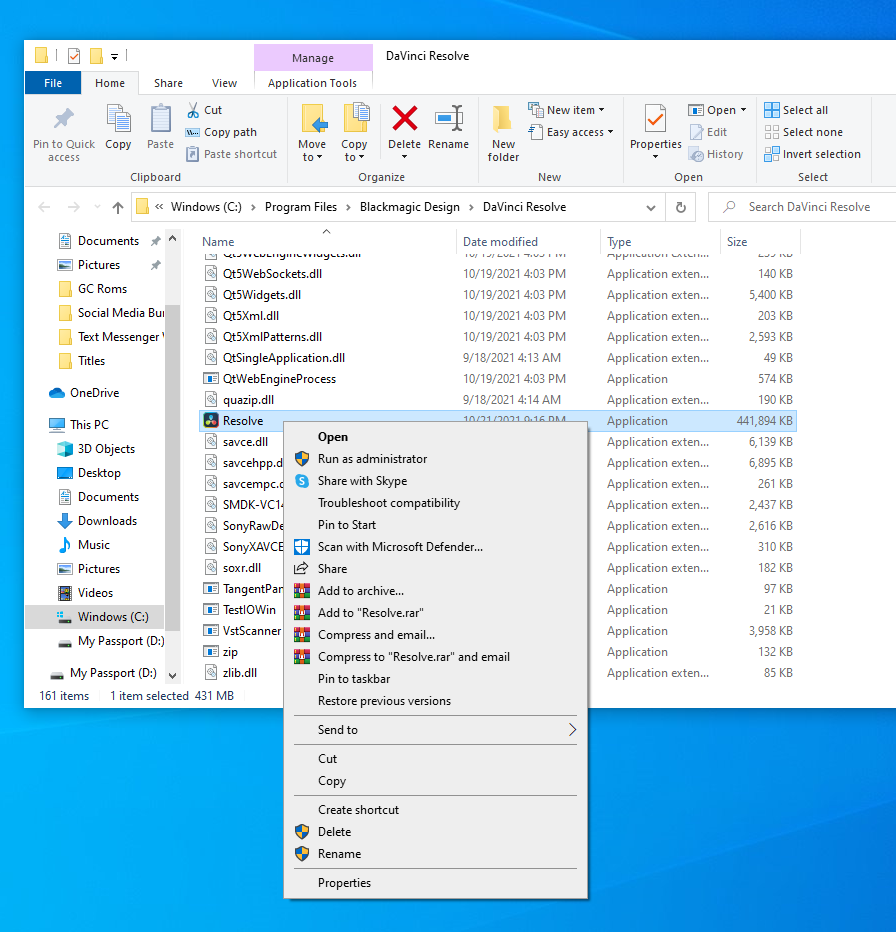Screen dimensions: 896x932
Task: Click the Pin to Quick access icon
Action: click(64, 119)
